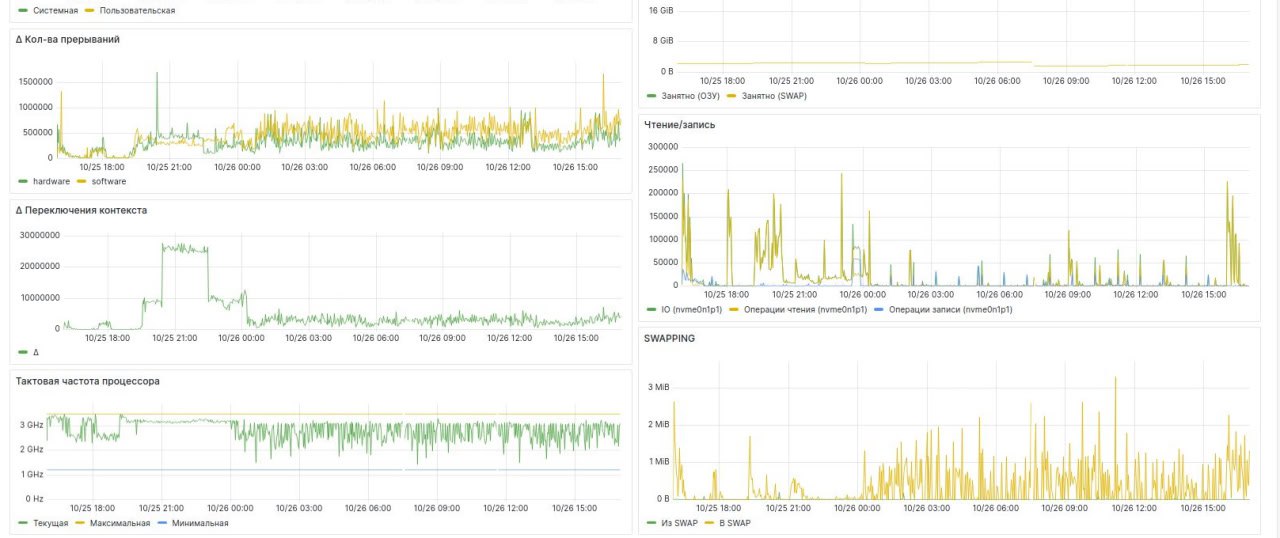Open the "Чтение/запись" panel title menu

tap(679, 125)
